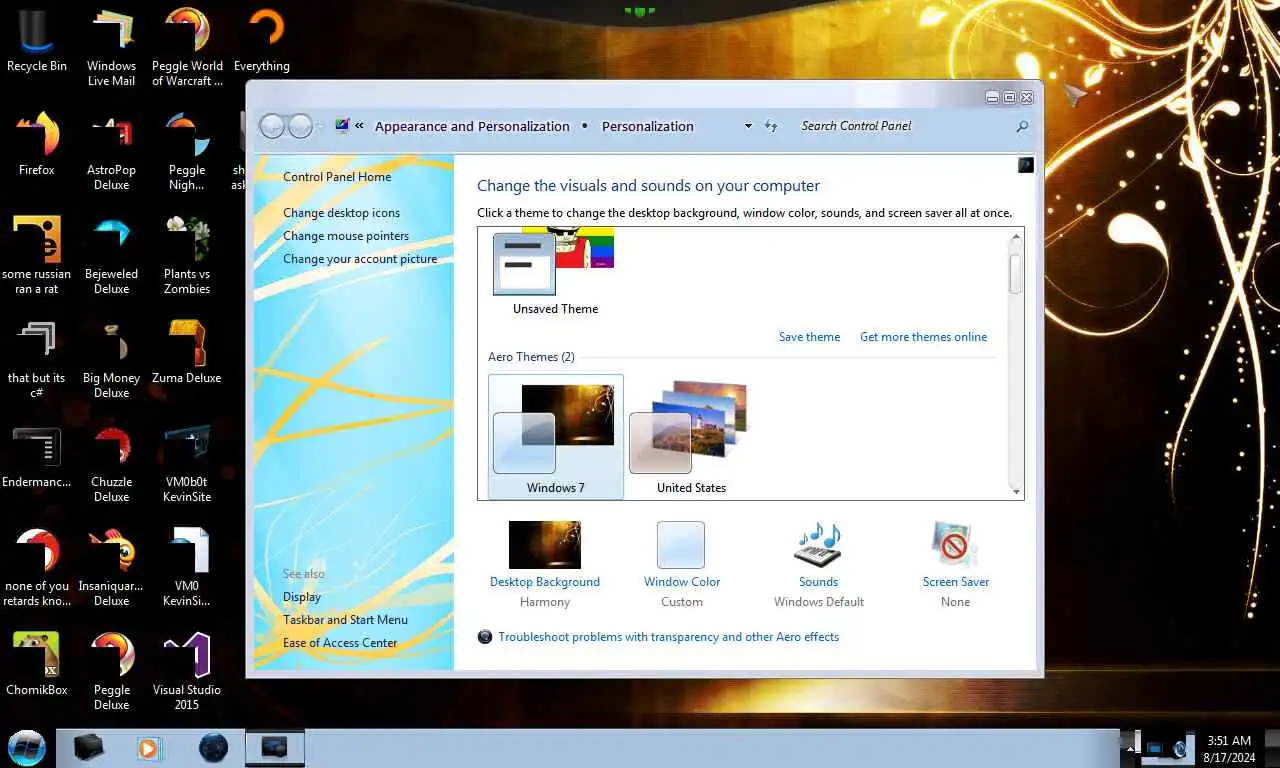The width and height of the screenshot is (1280, 768).
Task: Open recent pages dropdown beside forward arrow
Action: 321,126
